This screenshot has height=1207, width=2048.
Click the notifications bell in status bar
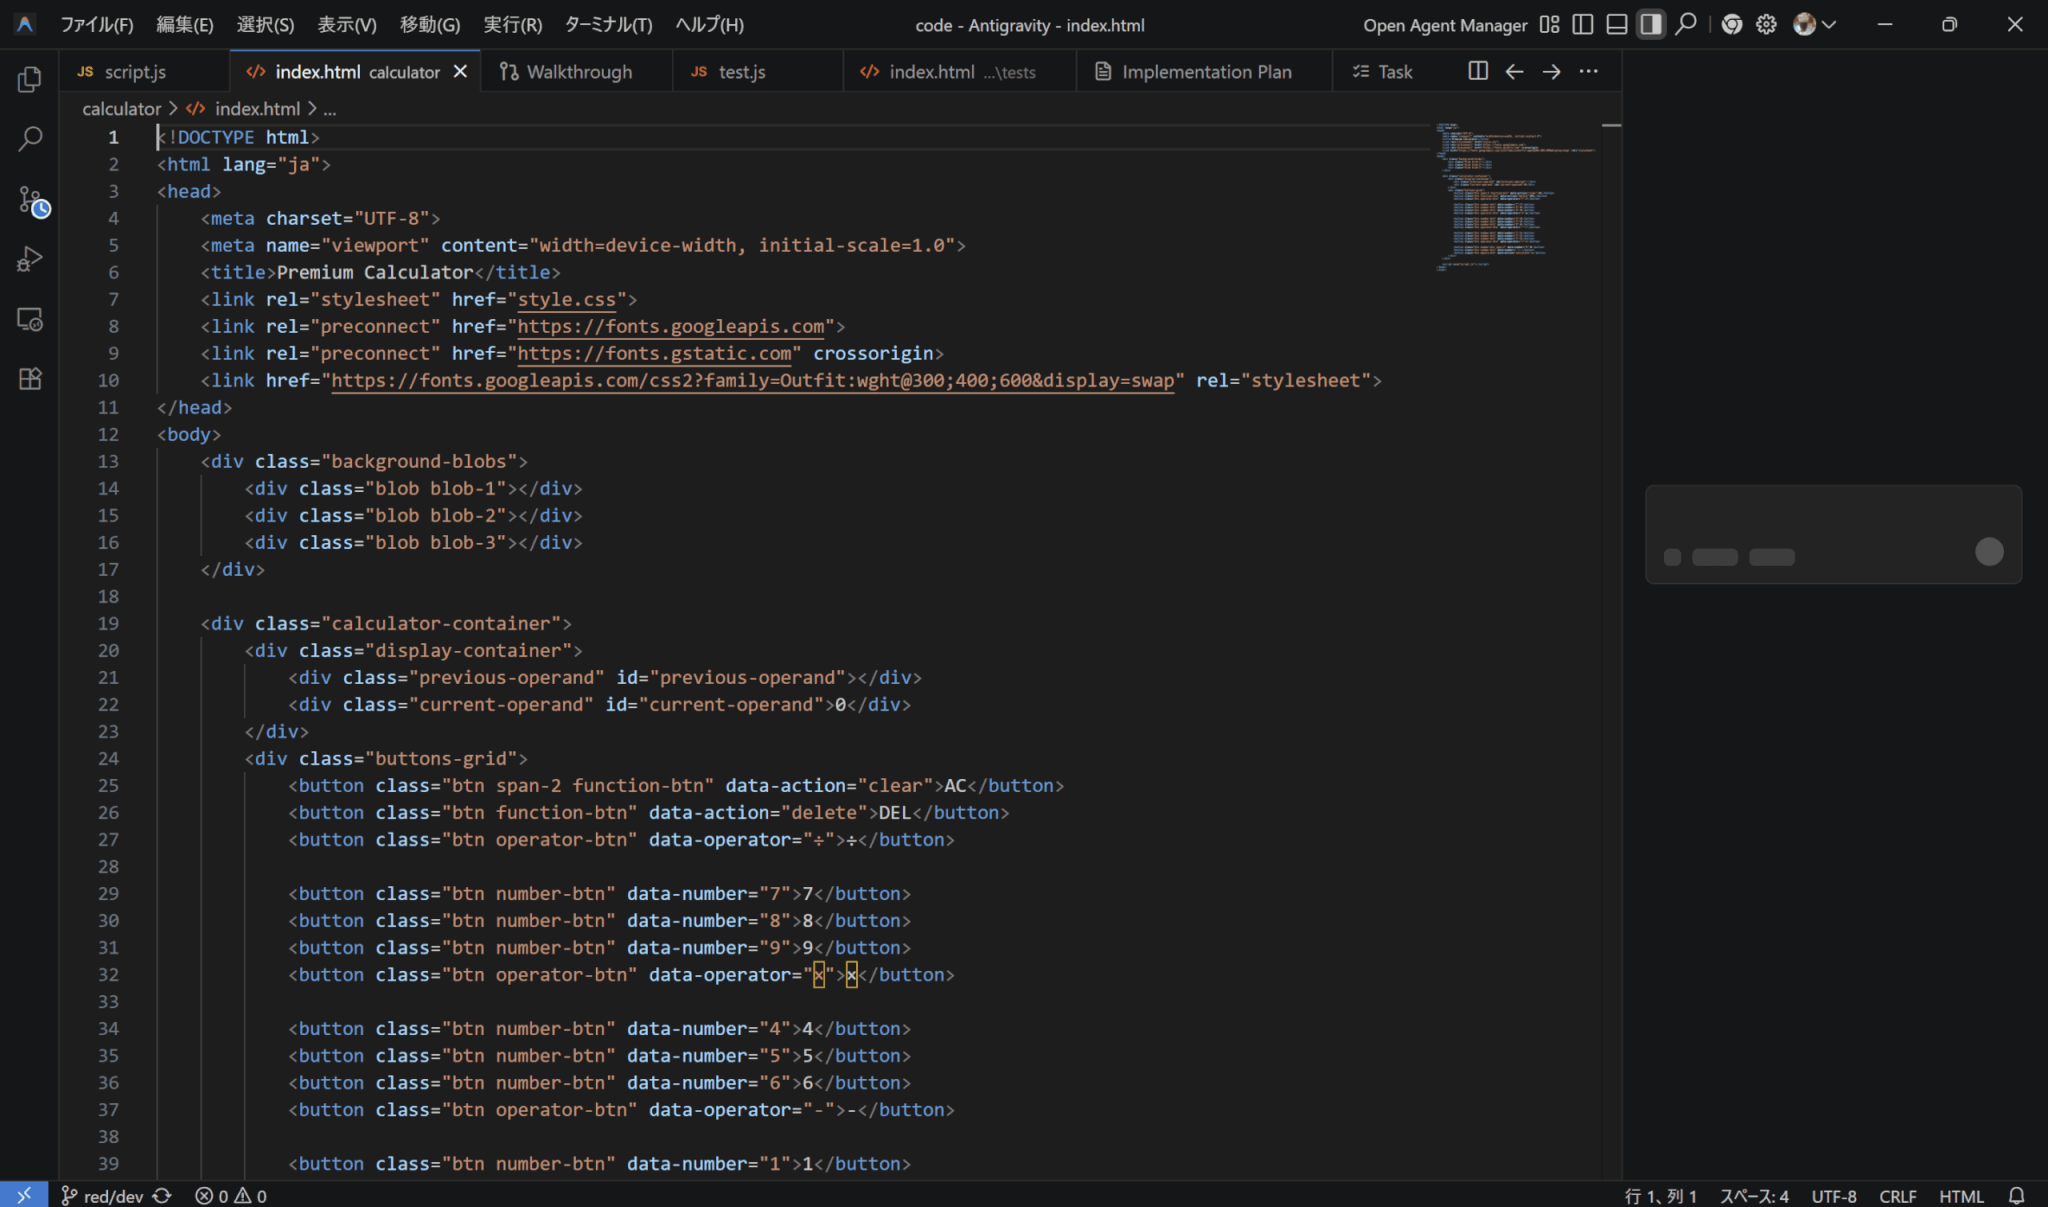(x=2016, y=1196)
